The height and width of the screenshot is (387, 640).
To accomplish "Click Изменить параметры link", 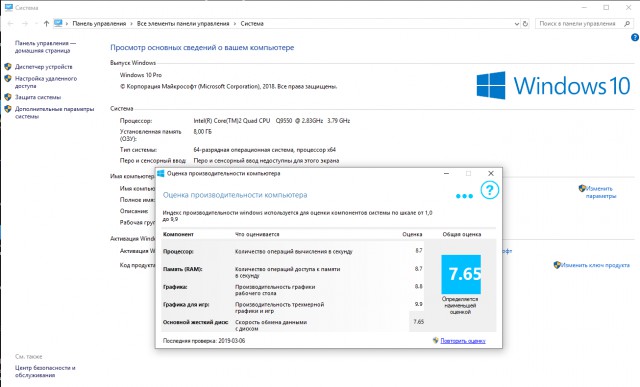I will [x=600, y=192].
